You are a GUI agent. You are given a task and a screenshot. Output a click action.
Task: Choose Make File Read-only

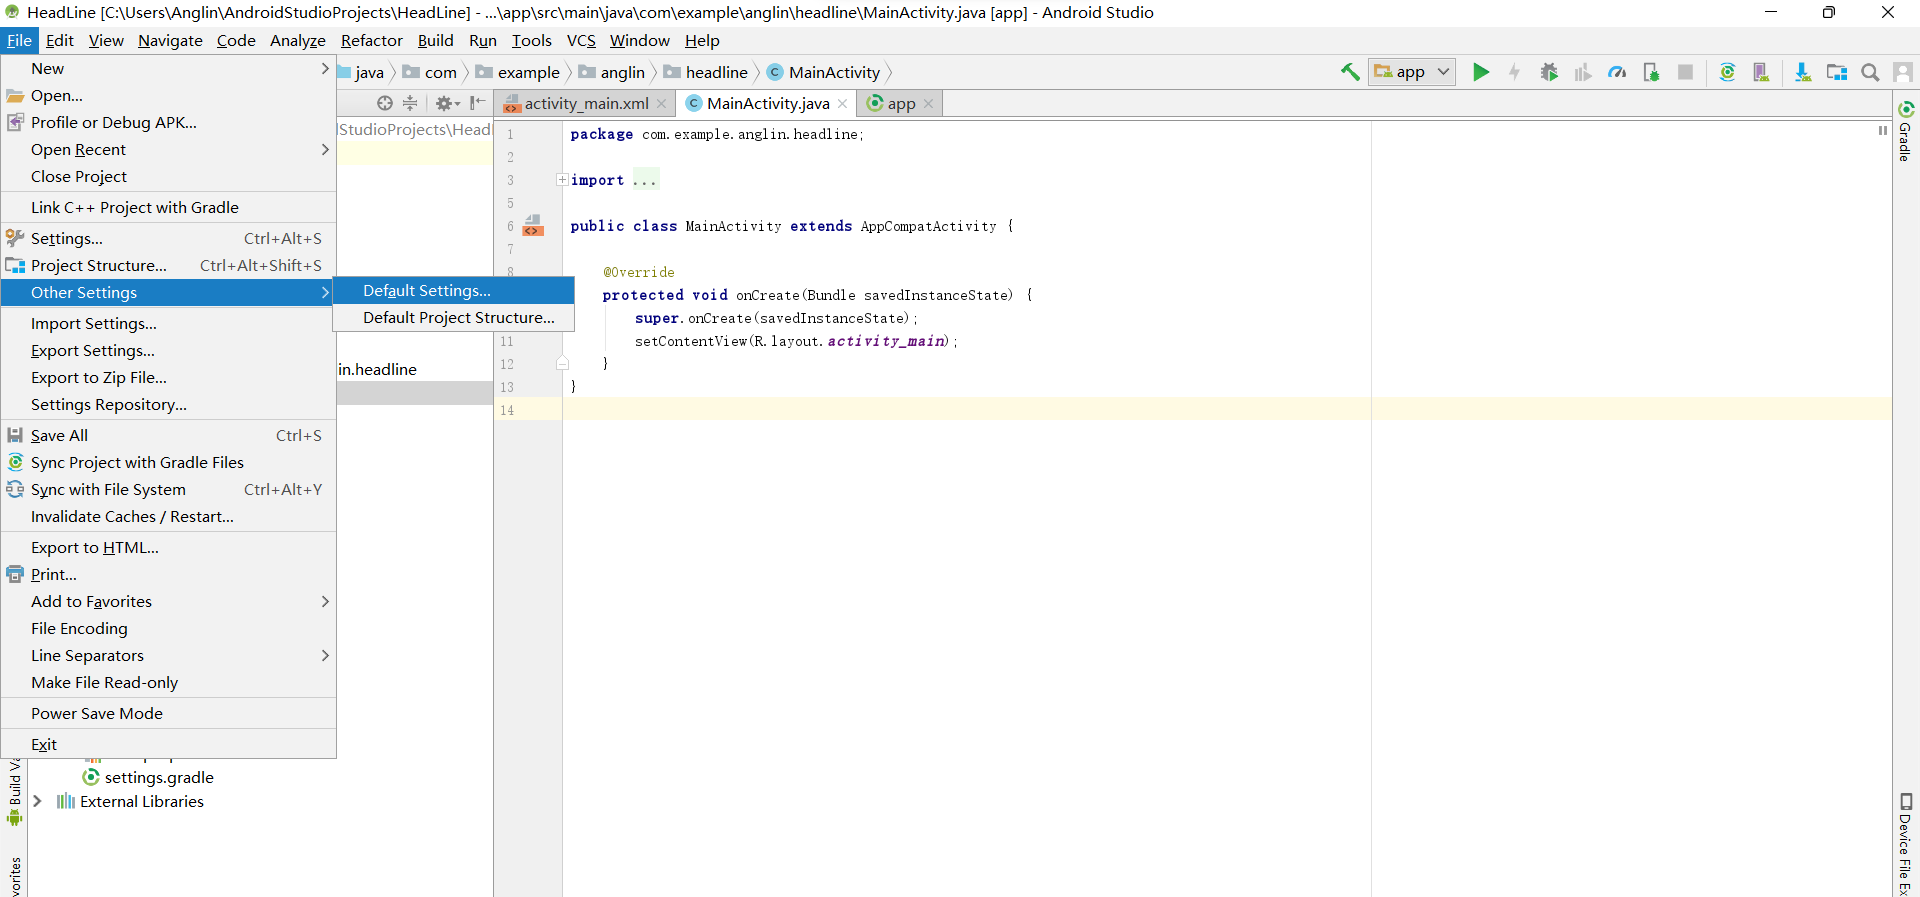[168, 682]
